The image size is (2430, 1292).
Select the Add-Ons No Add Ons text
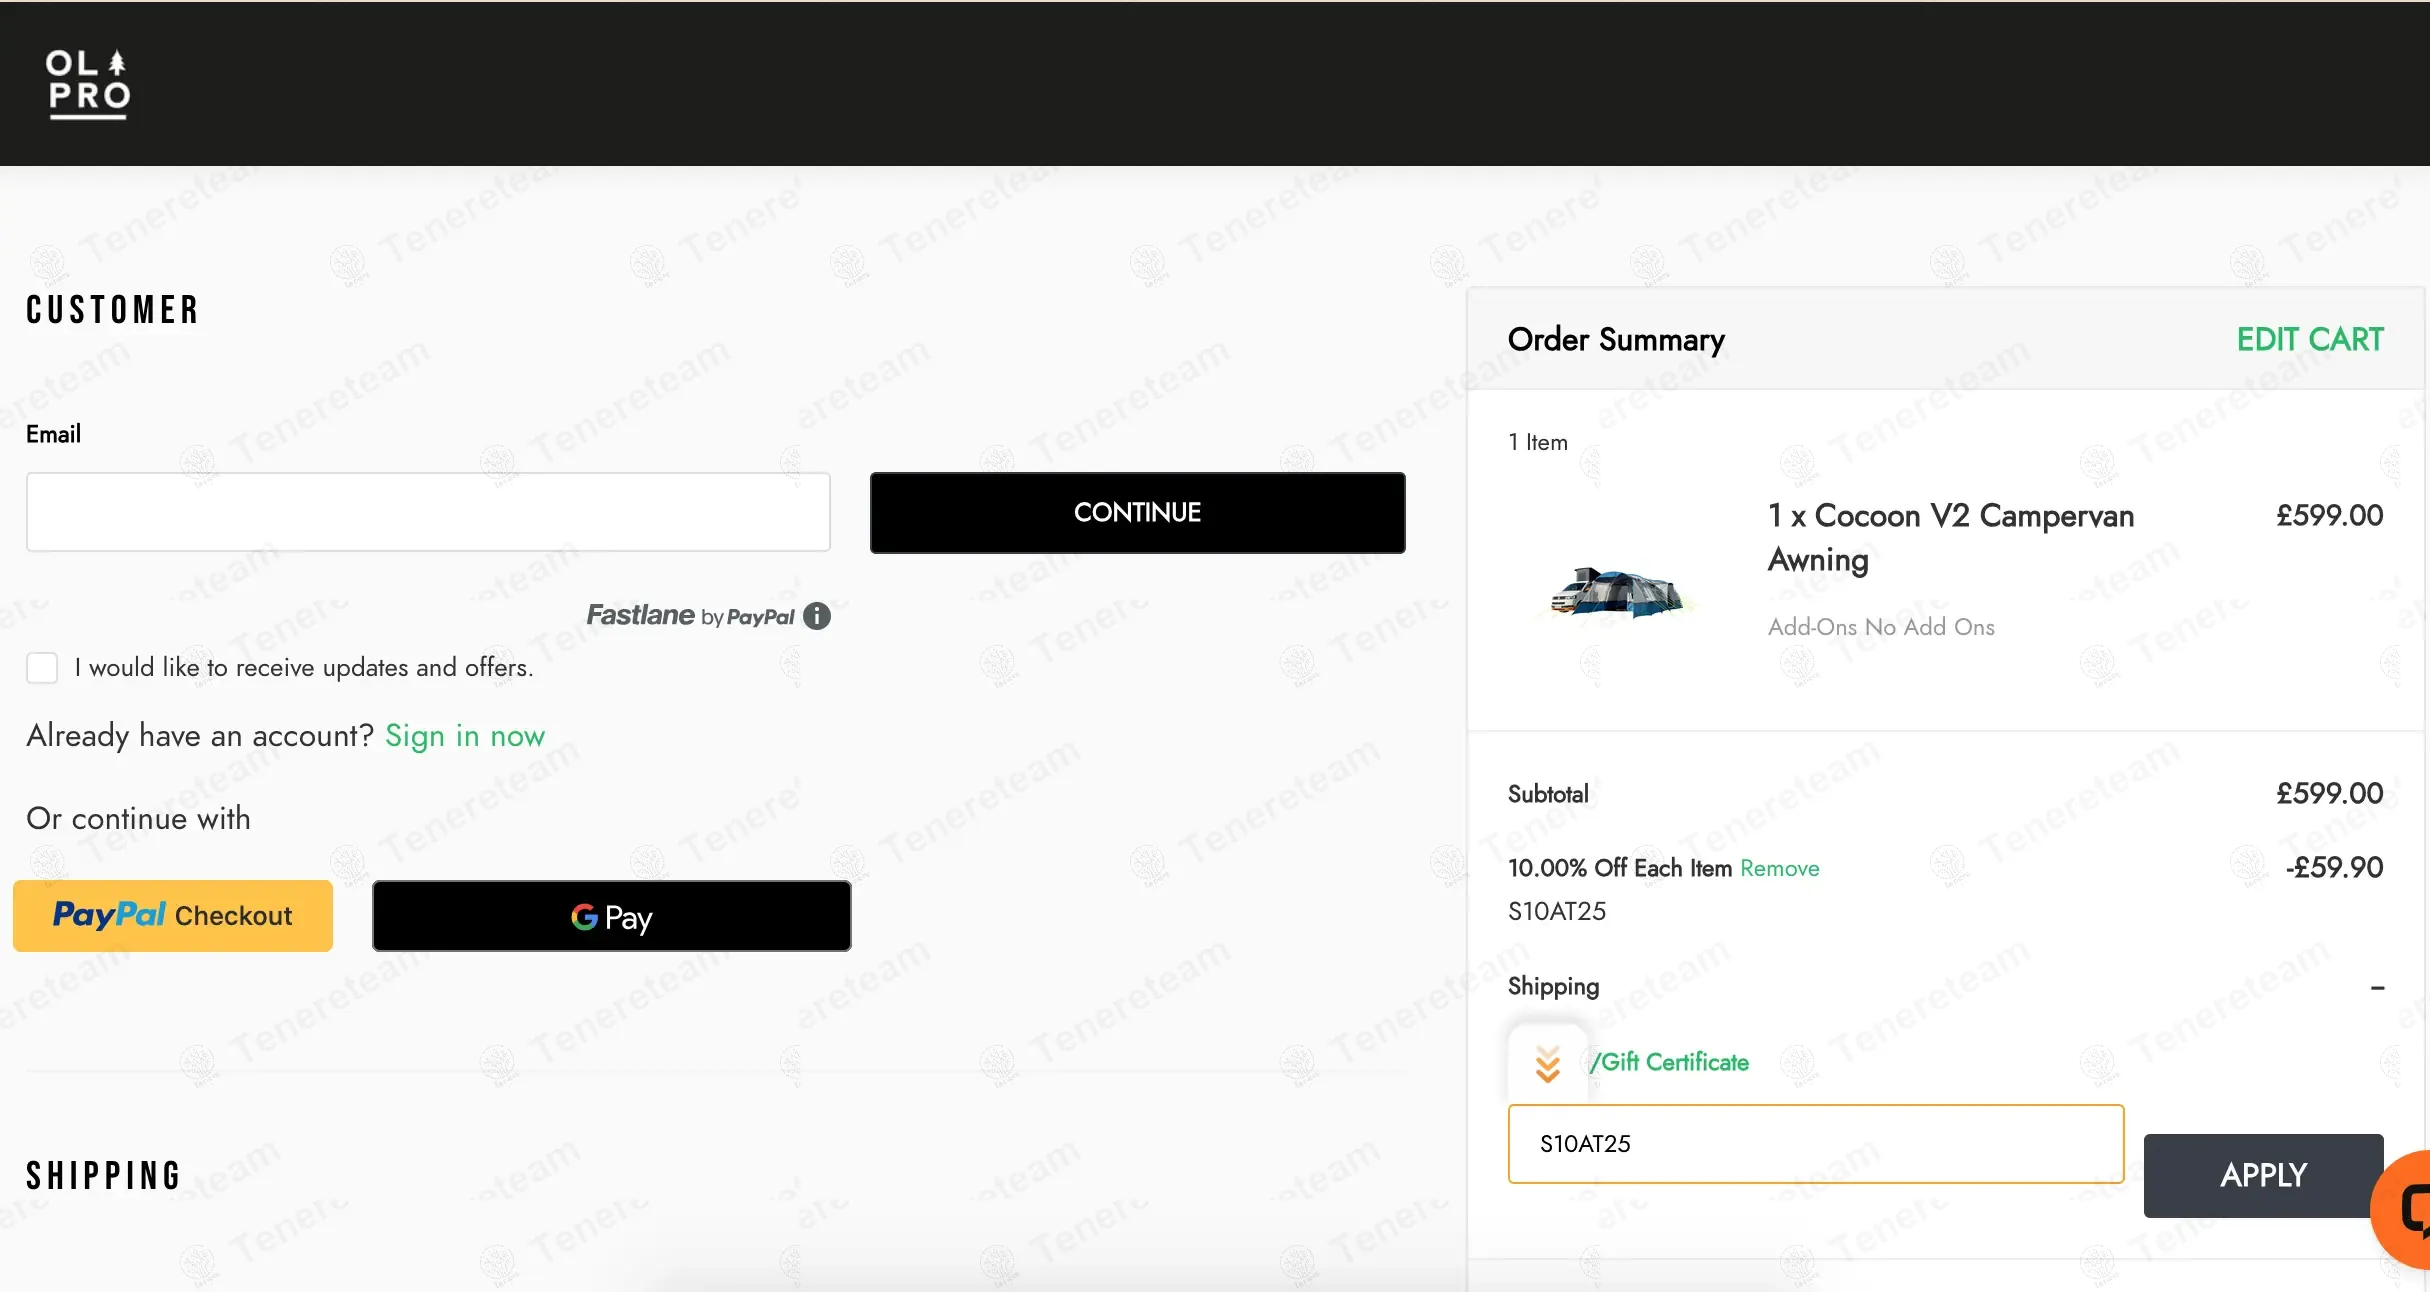click(x=1881, y=627)
